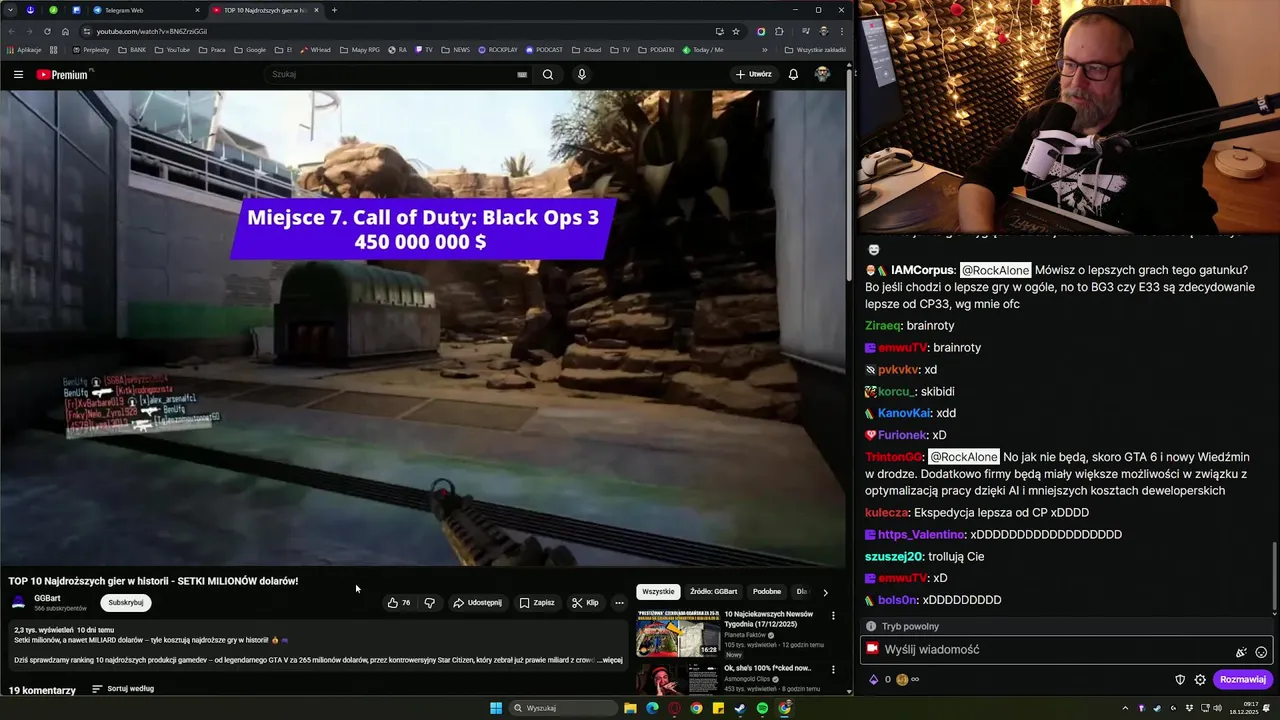
Task: Open the Wszystkie zakładki bookmarks folder
Action: point(815,50)
